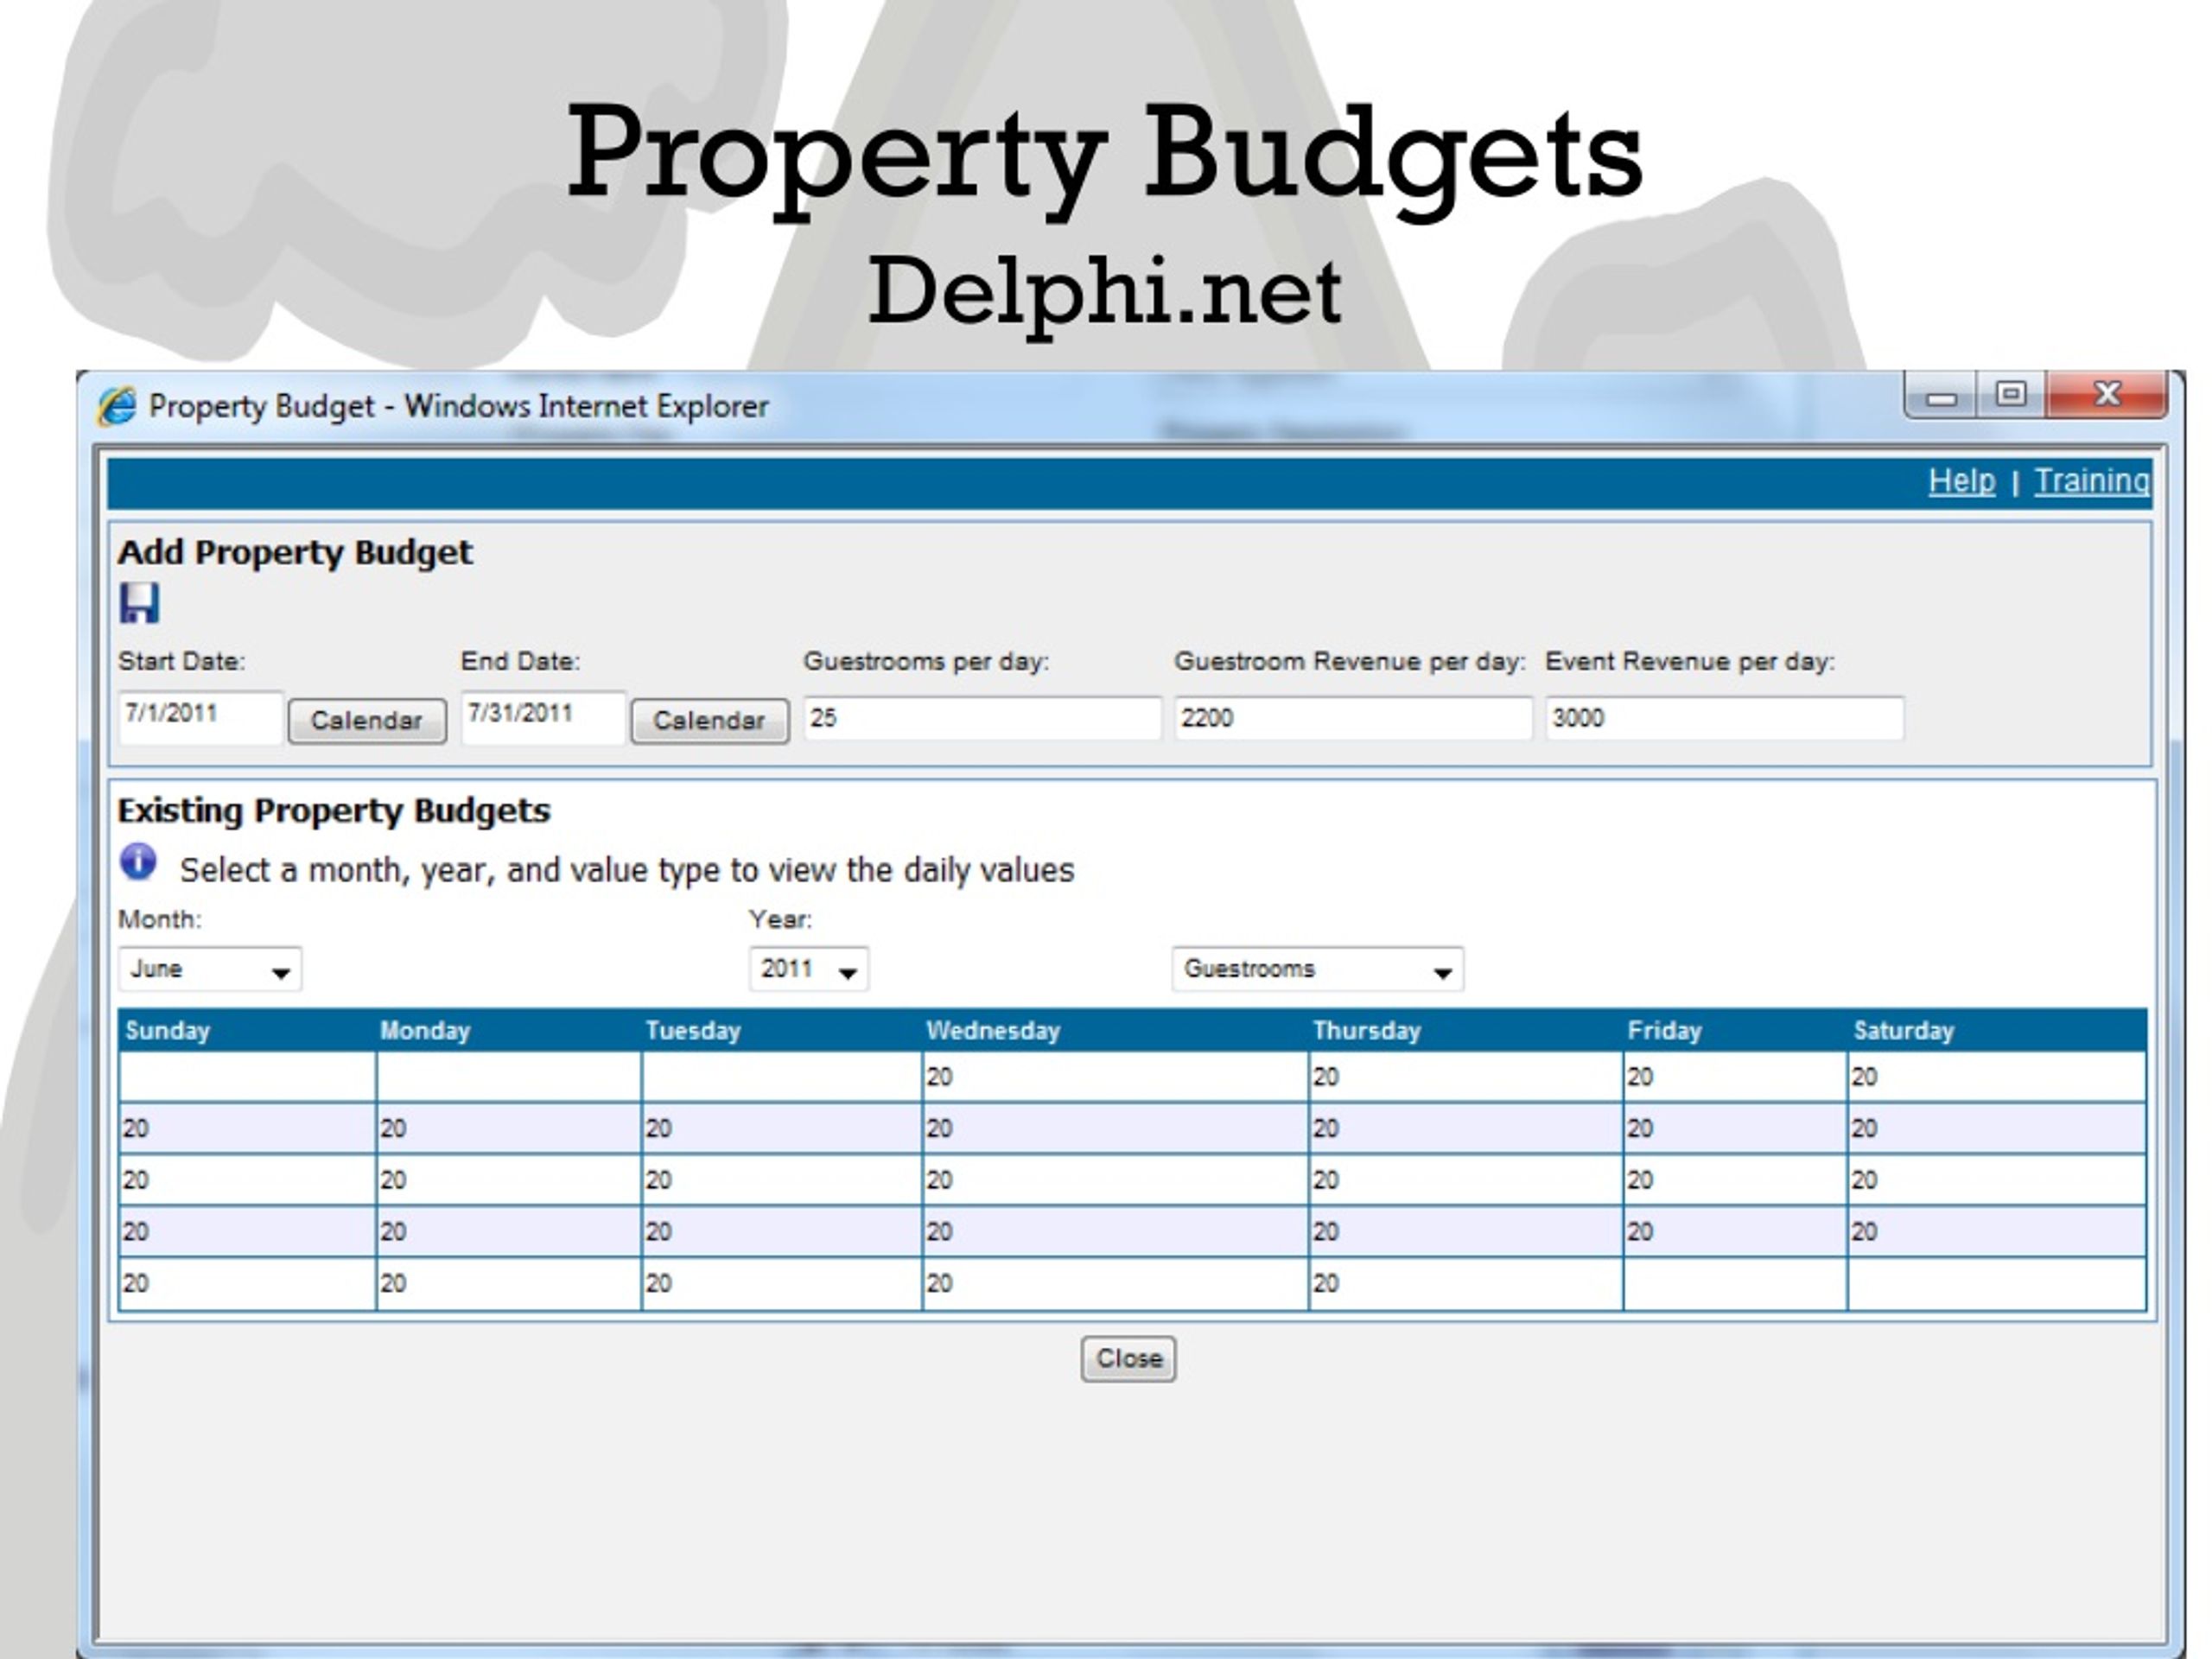Click Guestroom Revenue per day field
Viewport: 2212px width, 1659px height.
pos(1353,718)
